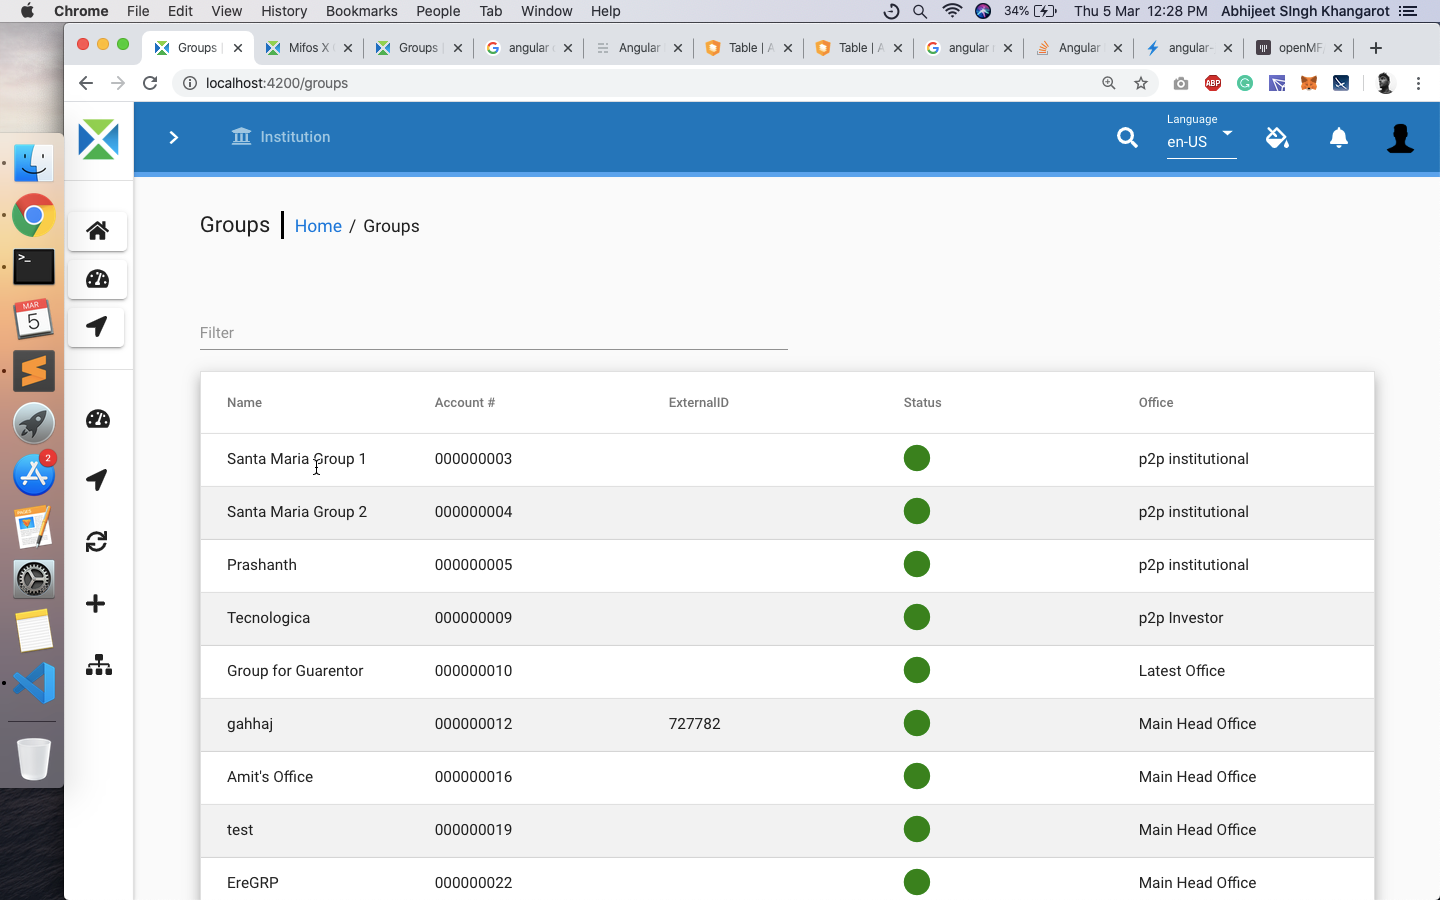
Task: Click the refresh icon in the left sidebar
Action: [96, 542]
